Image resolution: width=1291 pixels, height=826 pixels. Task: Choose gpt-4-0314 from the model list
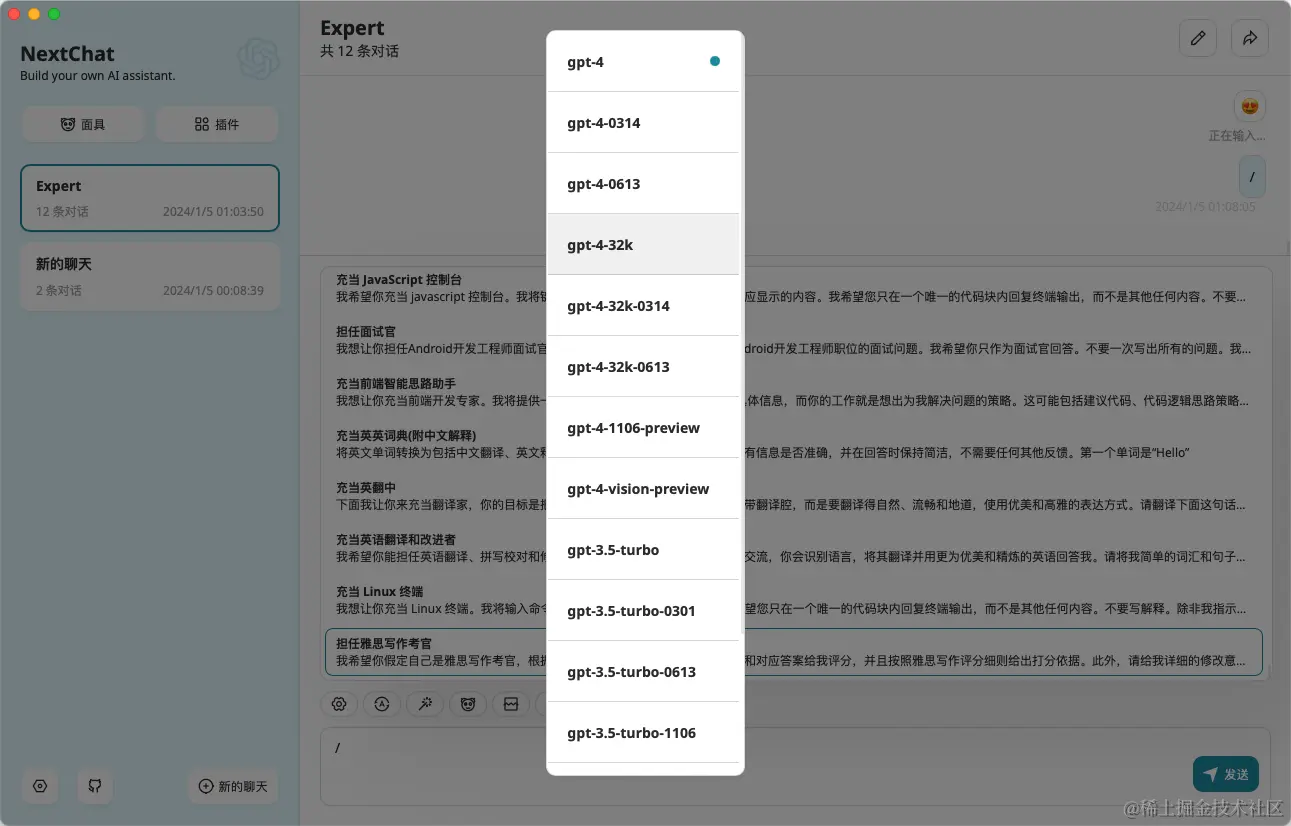643,123
